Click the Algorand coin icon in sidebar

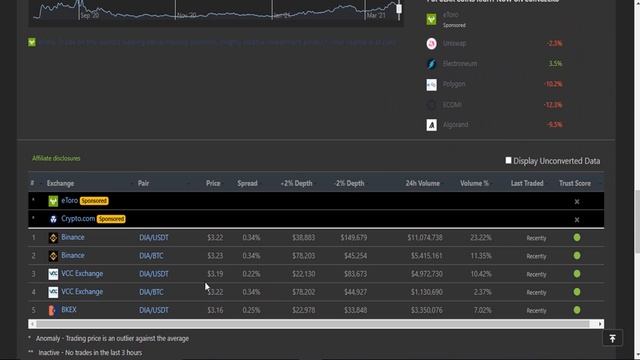[x=431, y=125]
